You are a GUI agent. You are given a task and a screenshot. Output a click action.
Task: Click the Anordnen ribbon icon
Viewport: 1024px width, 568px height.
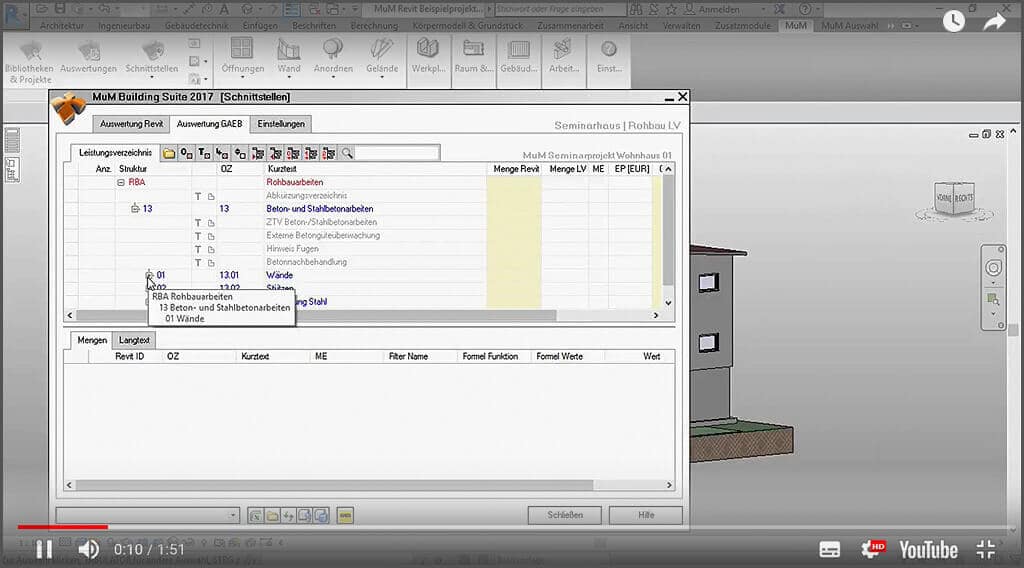333,56
